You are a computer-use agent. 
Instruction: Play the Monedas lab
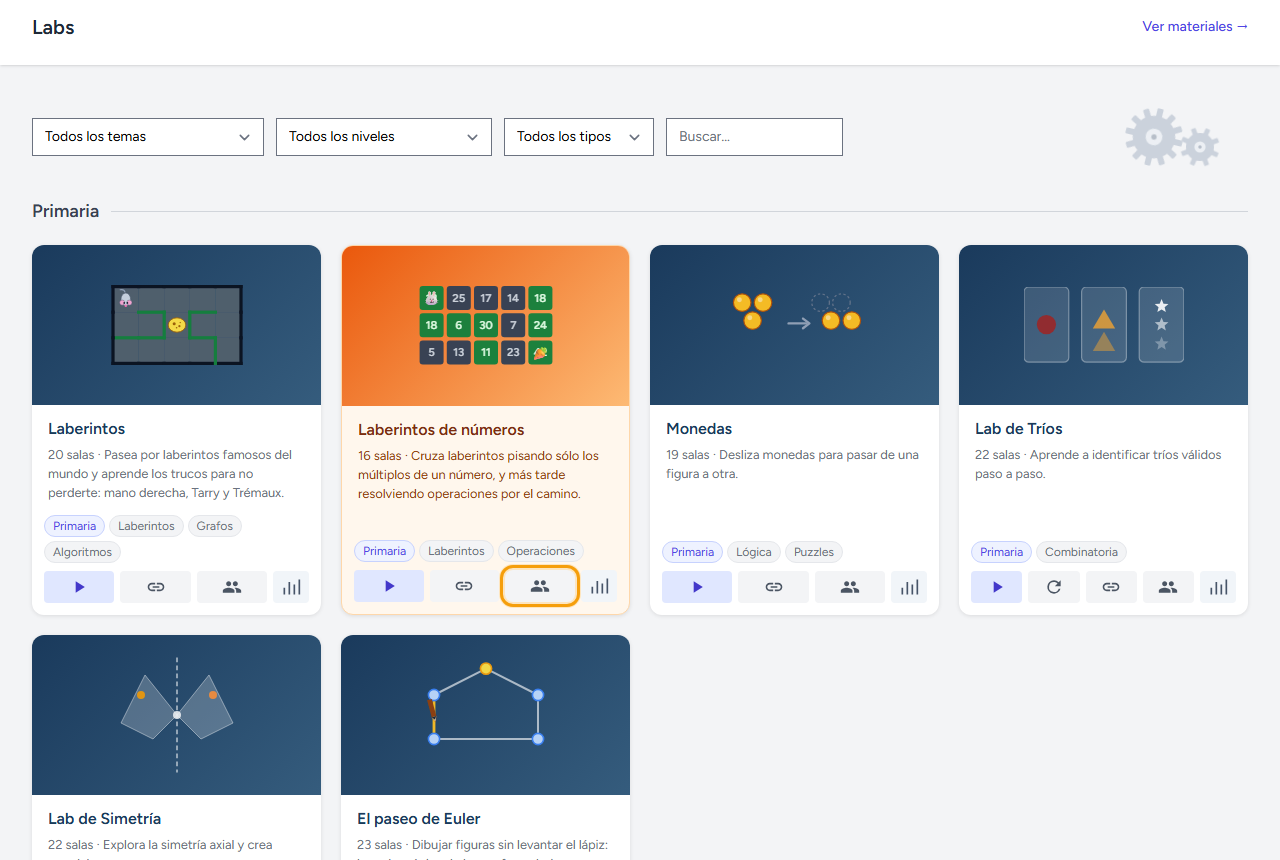click(x=697, y=587)
